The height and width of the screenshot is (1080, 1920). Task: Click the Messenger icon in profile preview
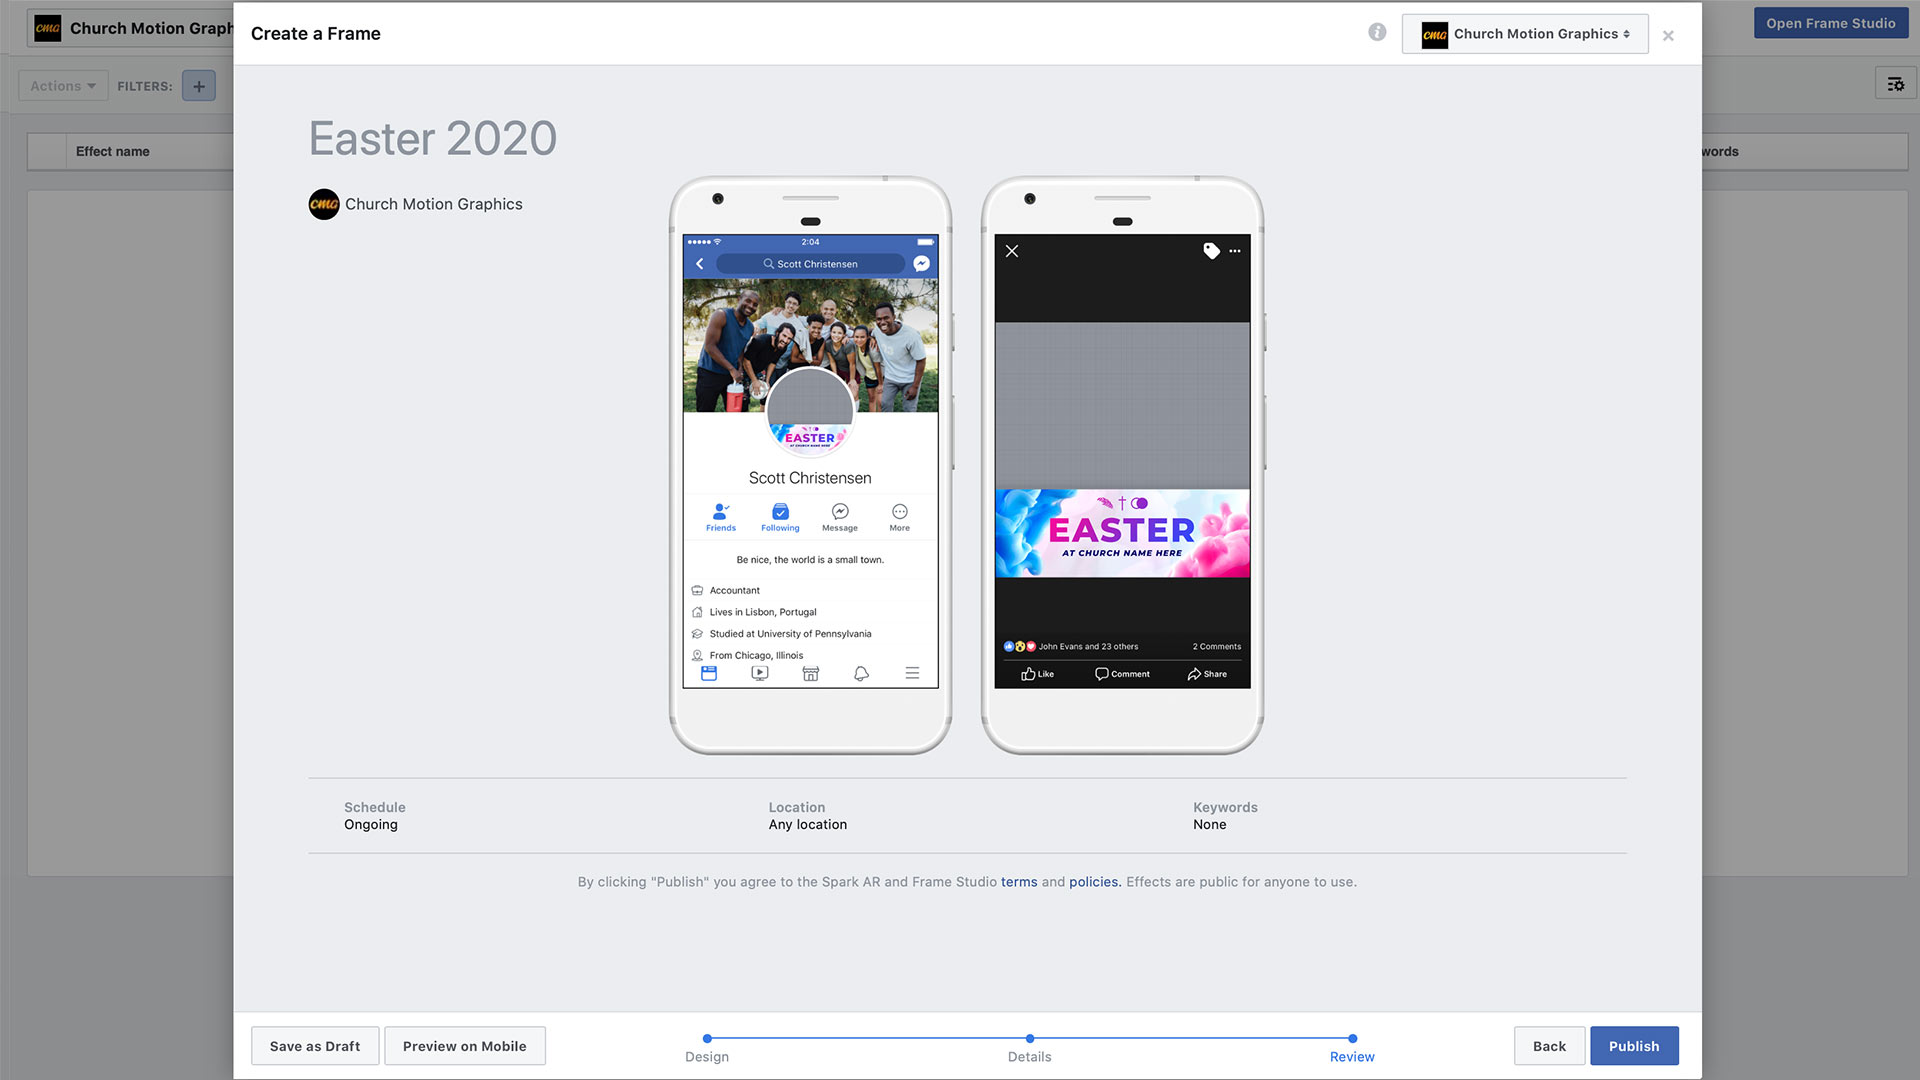(921, 264)
